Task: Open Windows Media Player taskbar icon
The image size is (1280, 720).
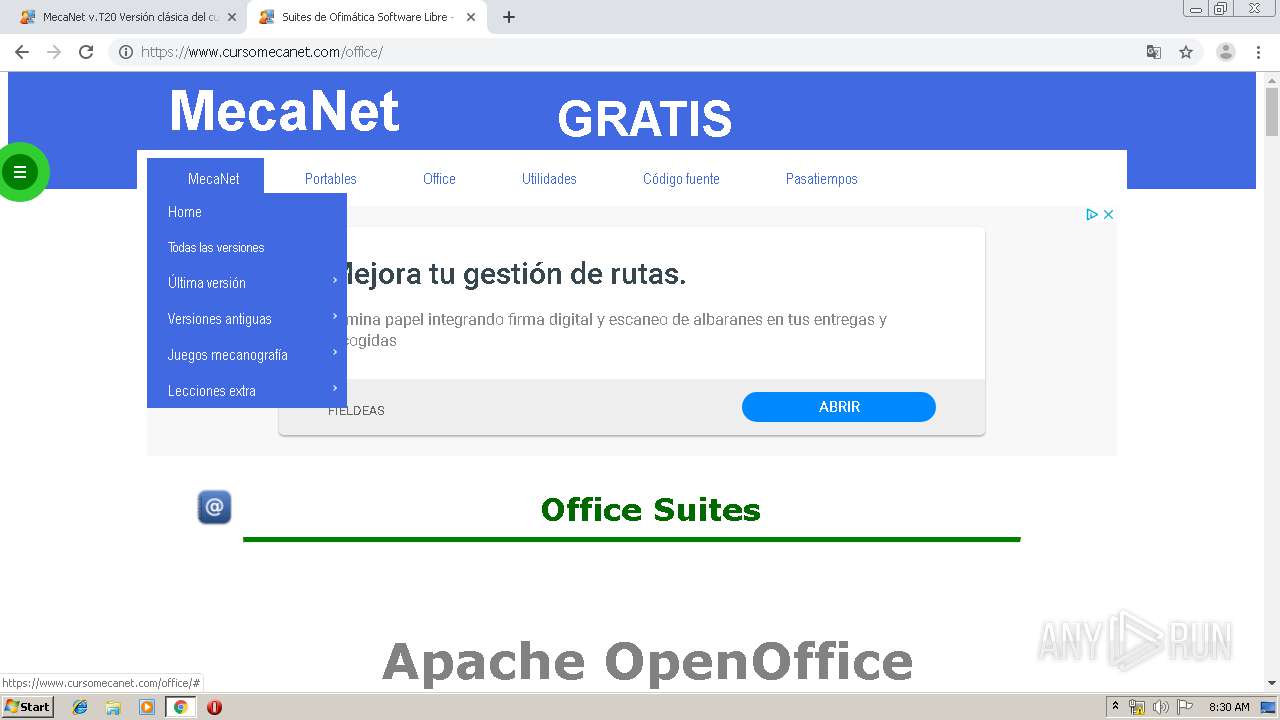Action: click(x=147, y=707)
